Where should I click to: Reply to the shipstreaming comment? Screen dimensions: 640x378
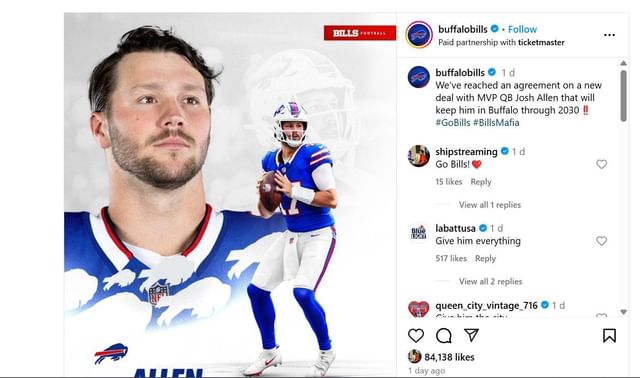[x=481, y=182]
